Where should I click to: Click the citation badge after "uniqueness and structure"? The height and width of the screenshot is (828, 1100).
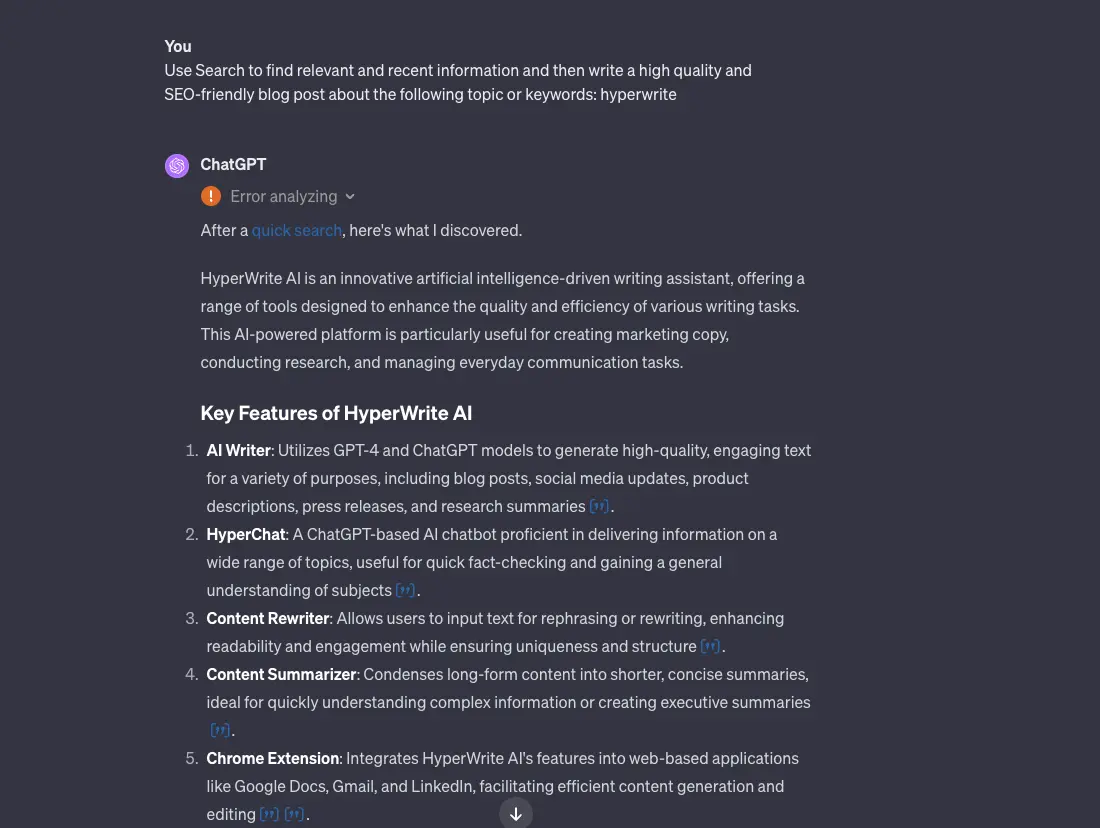pyautogui.click(x=711, y=646)
